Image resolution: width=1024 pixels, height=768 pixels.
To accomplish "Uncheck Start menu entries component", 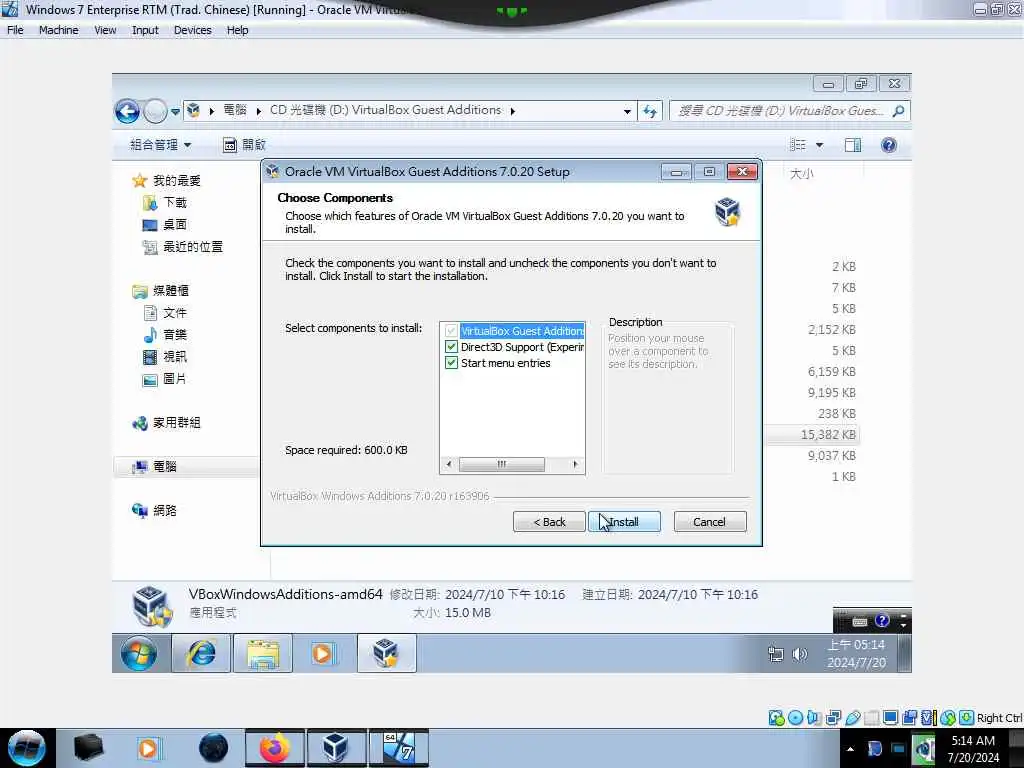I will 451,362.
